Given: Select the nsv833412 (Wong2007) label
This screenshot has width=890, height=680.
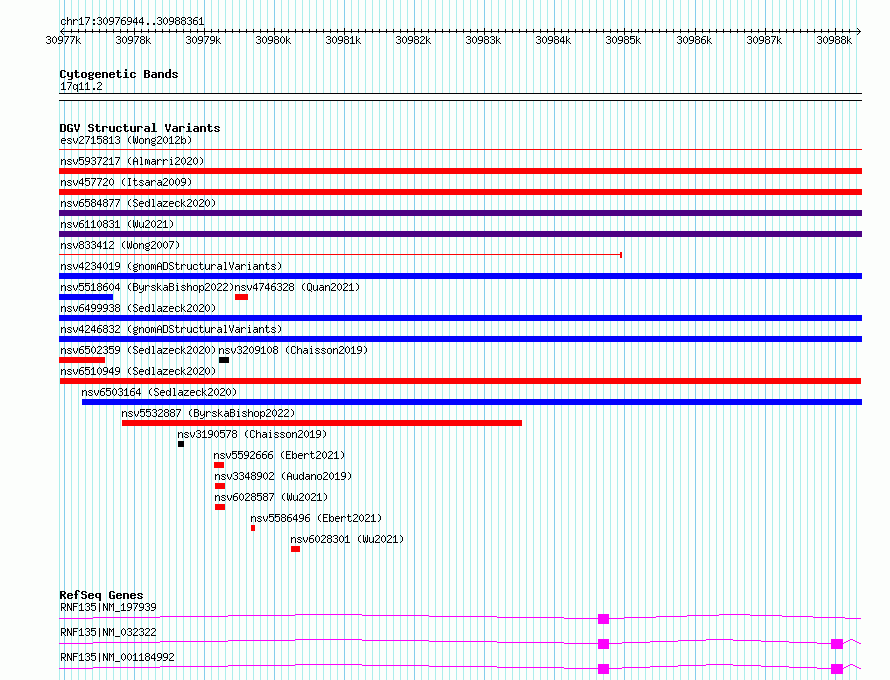Looking at the screenshot, I should point(120,245).
